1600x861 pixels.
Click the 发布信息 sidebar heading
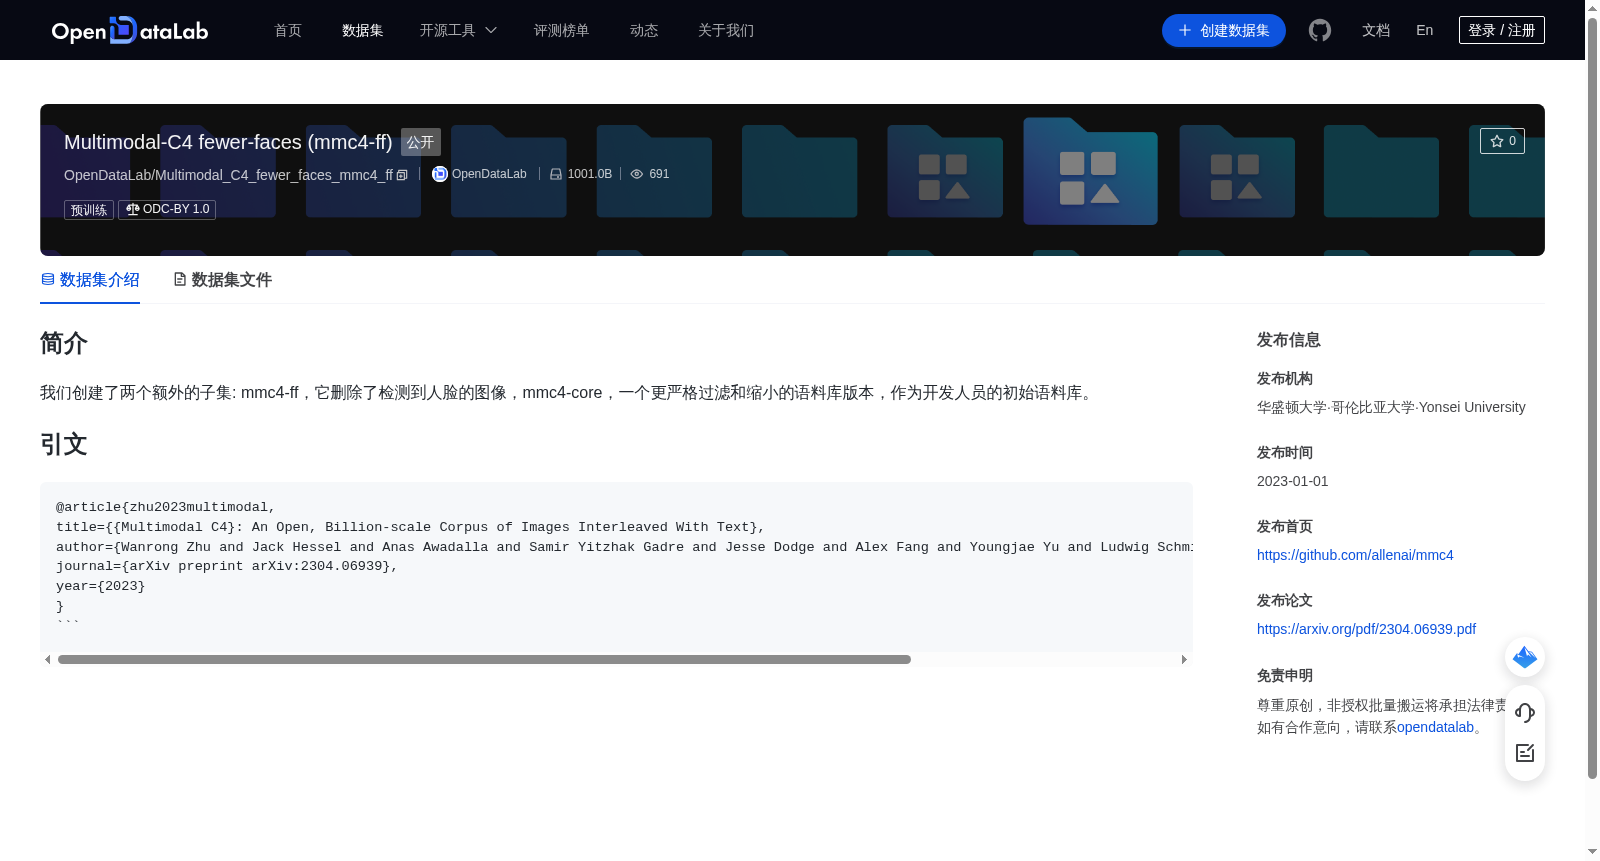tap(1289, 340)
